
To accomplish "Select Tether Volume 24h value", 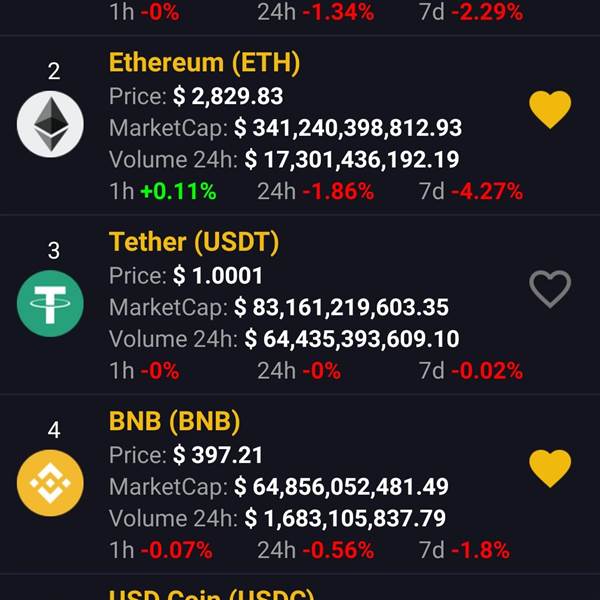I will pyautogui.click(x=352, y=339).
